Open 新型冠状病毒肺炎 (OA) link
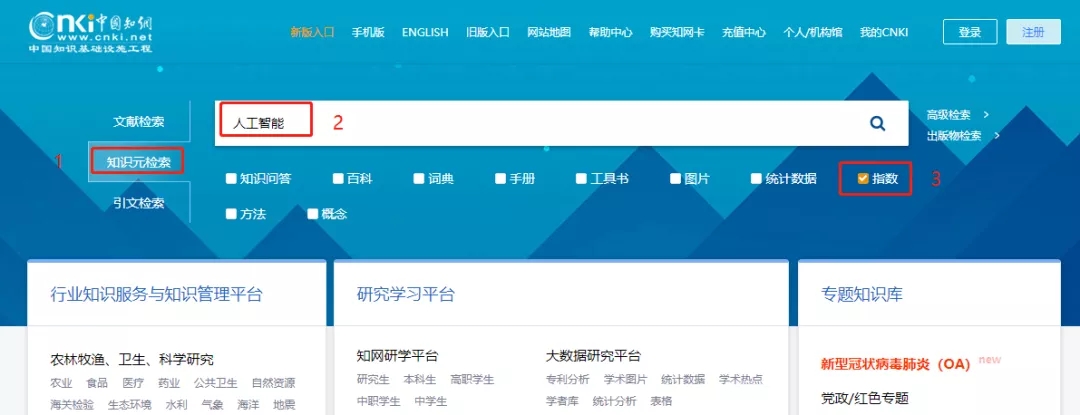The image size is (1080, 415). tap(895, 364)
